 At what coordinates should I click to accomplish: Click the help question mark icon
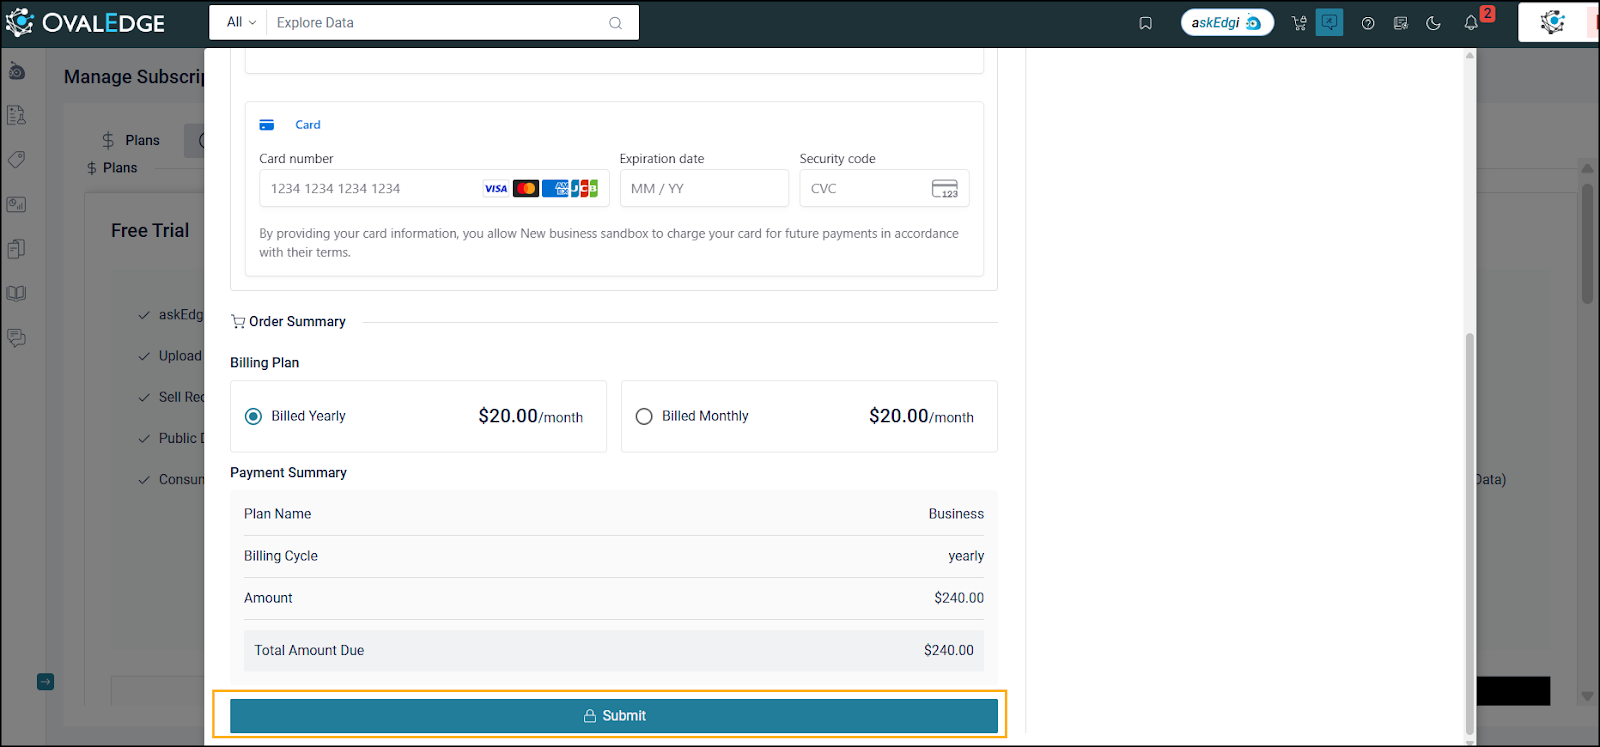[x=1367, y=23]
